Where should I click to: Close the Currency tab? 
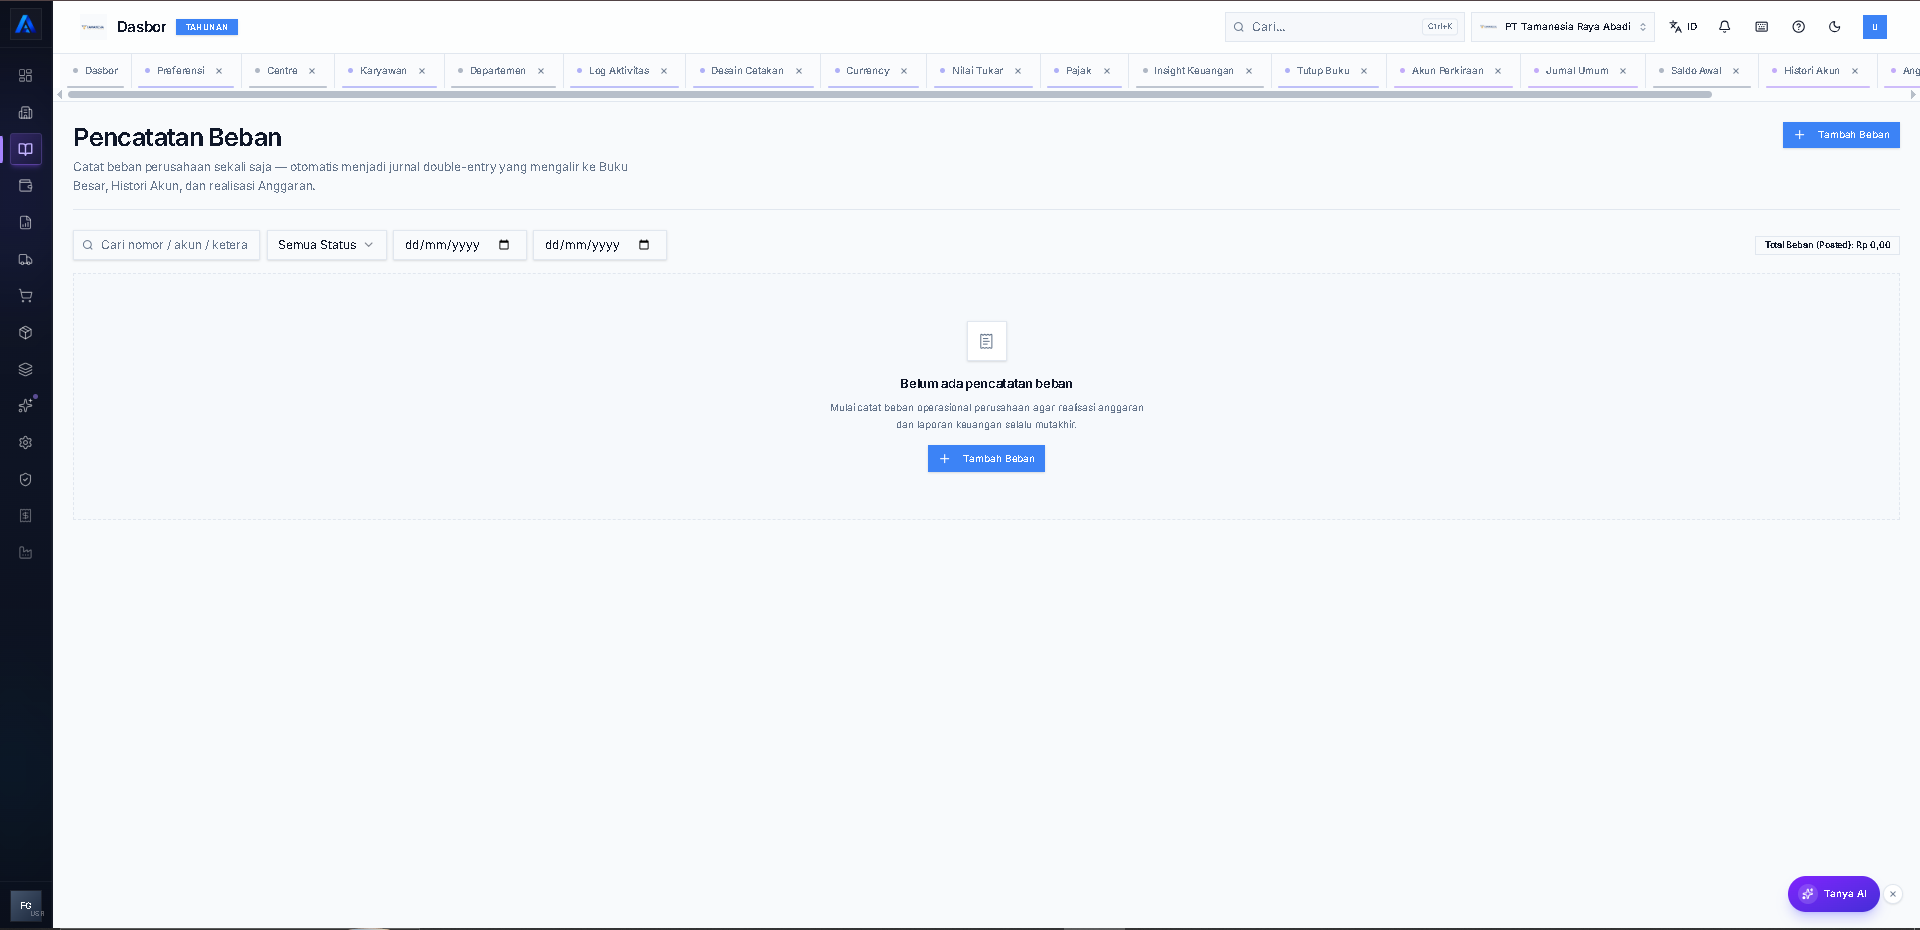coord(904,71)
